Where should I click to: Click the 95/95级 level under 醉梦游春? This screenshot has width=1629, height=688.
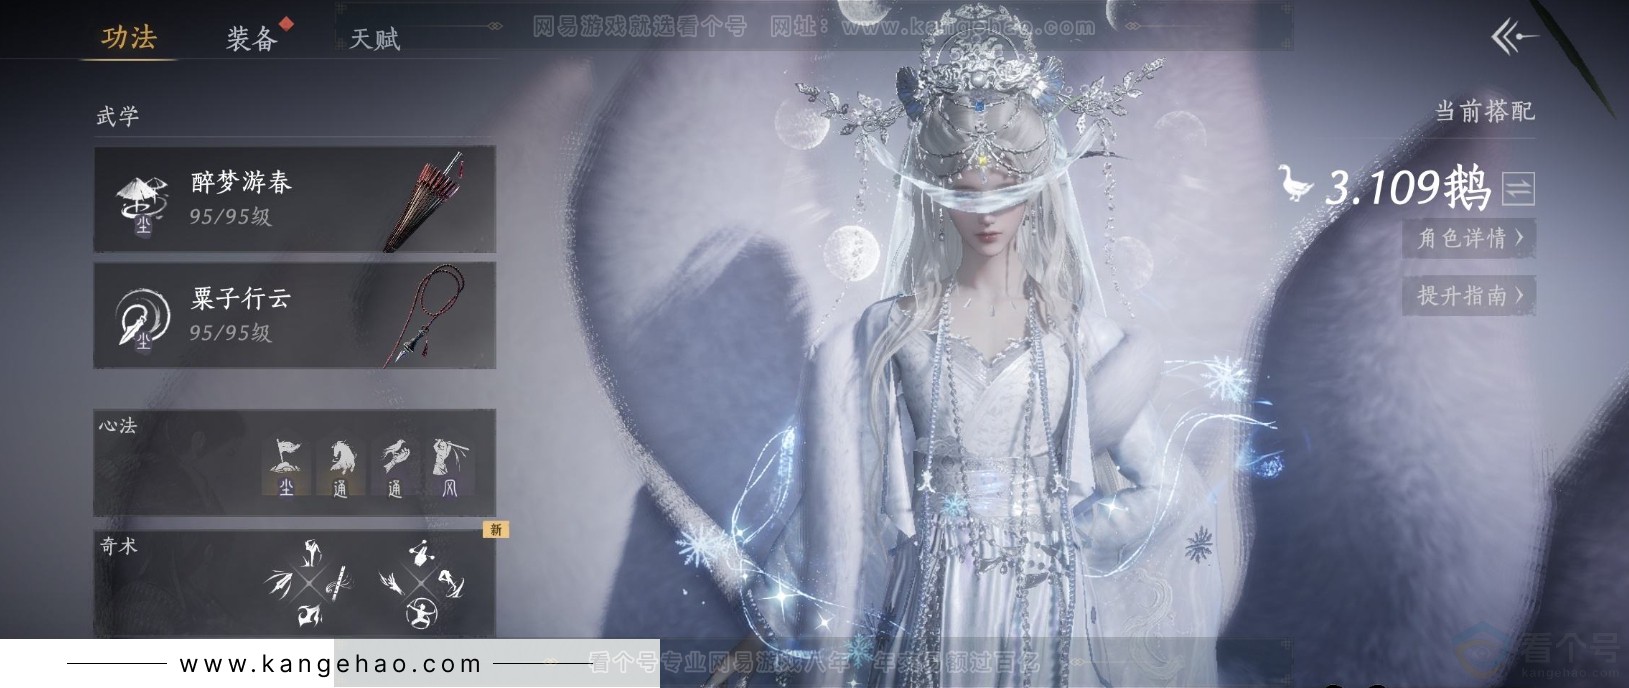tap(231, 217)
